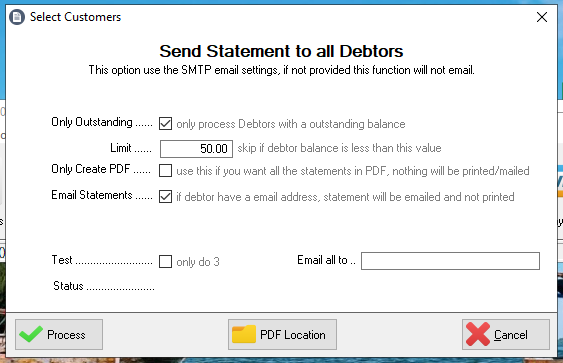Disable the Email Statements checkbox
Screen dimensions: 563x363
pyautogui.click(x=165, y=197)
